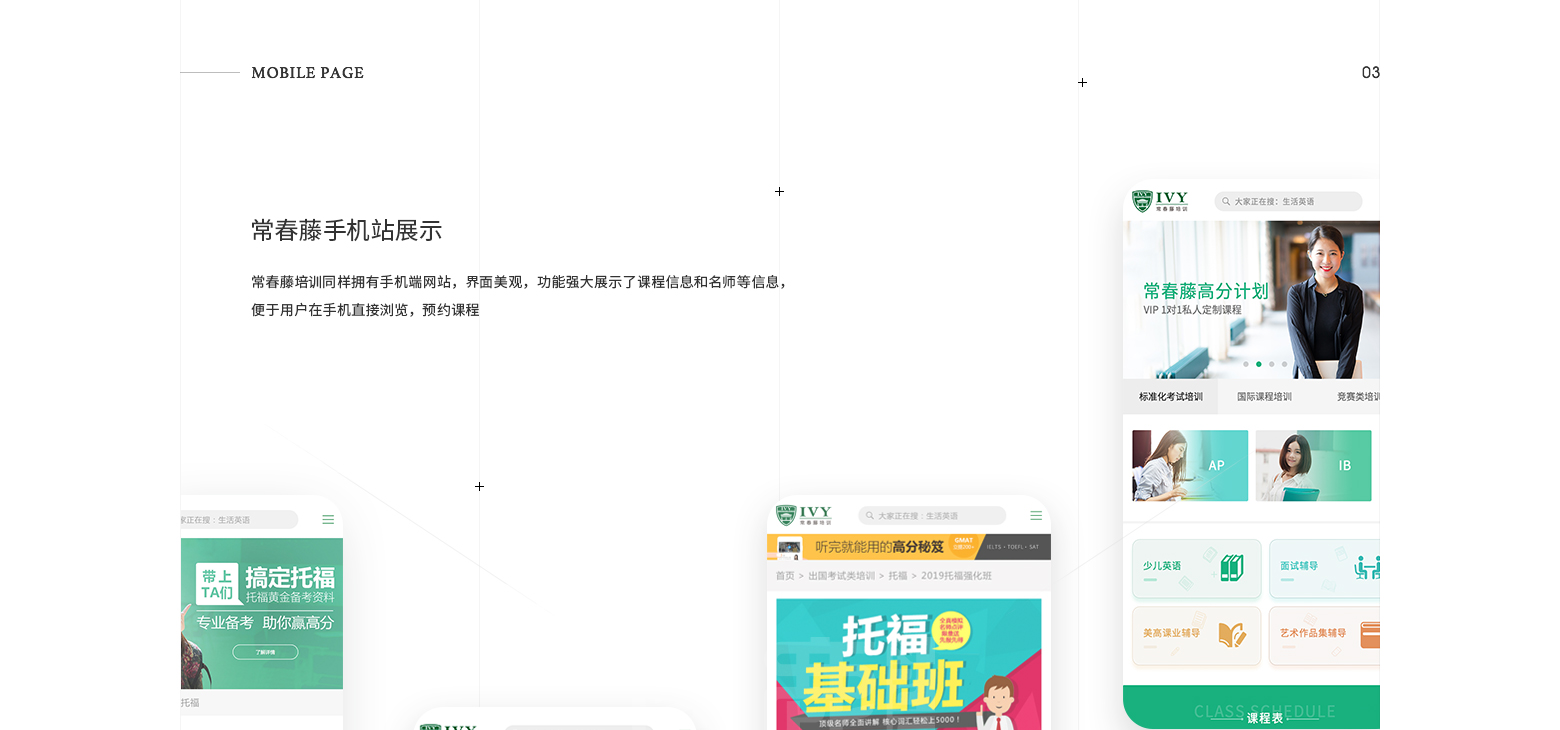Open the IB course card
Screen dimensions: 1560x730
point(1313,465)
